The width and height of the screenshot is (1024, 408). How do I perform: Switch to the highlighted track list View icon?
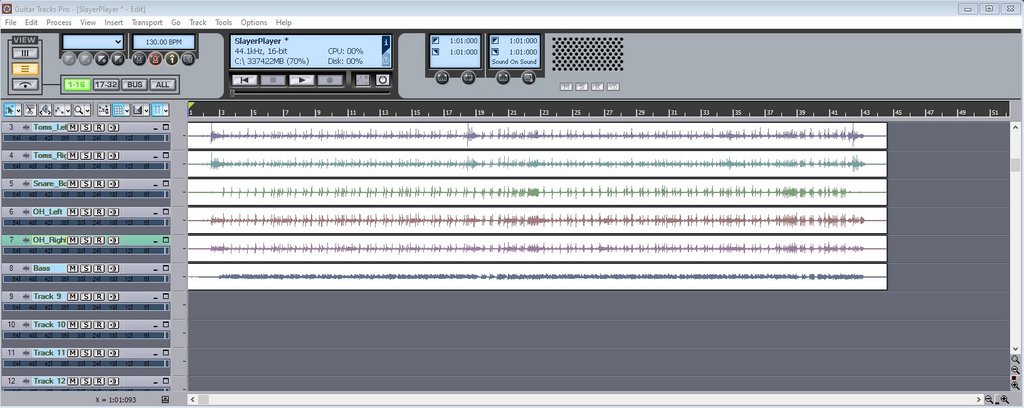pos(25,69)
